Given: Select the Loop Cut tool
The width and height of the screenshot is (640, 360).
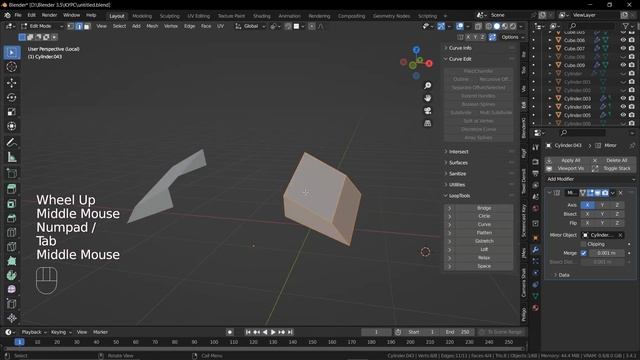Looking at the screenshot, I should coord(11,232).
